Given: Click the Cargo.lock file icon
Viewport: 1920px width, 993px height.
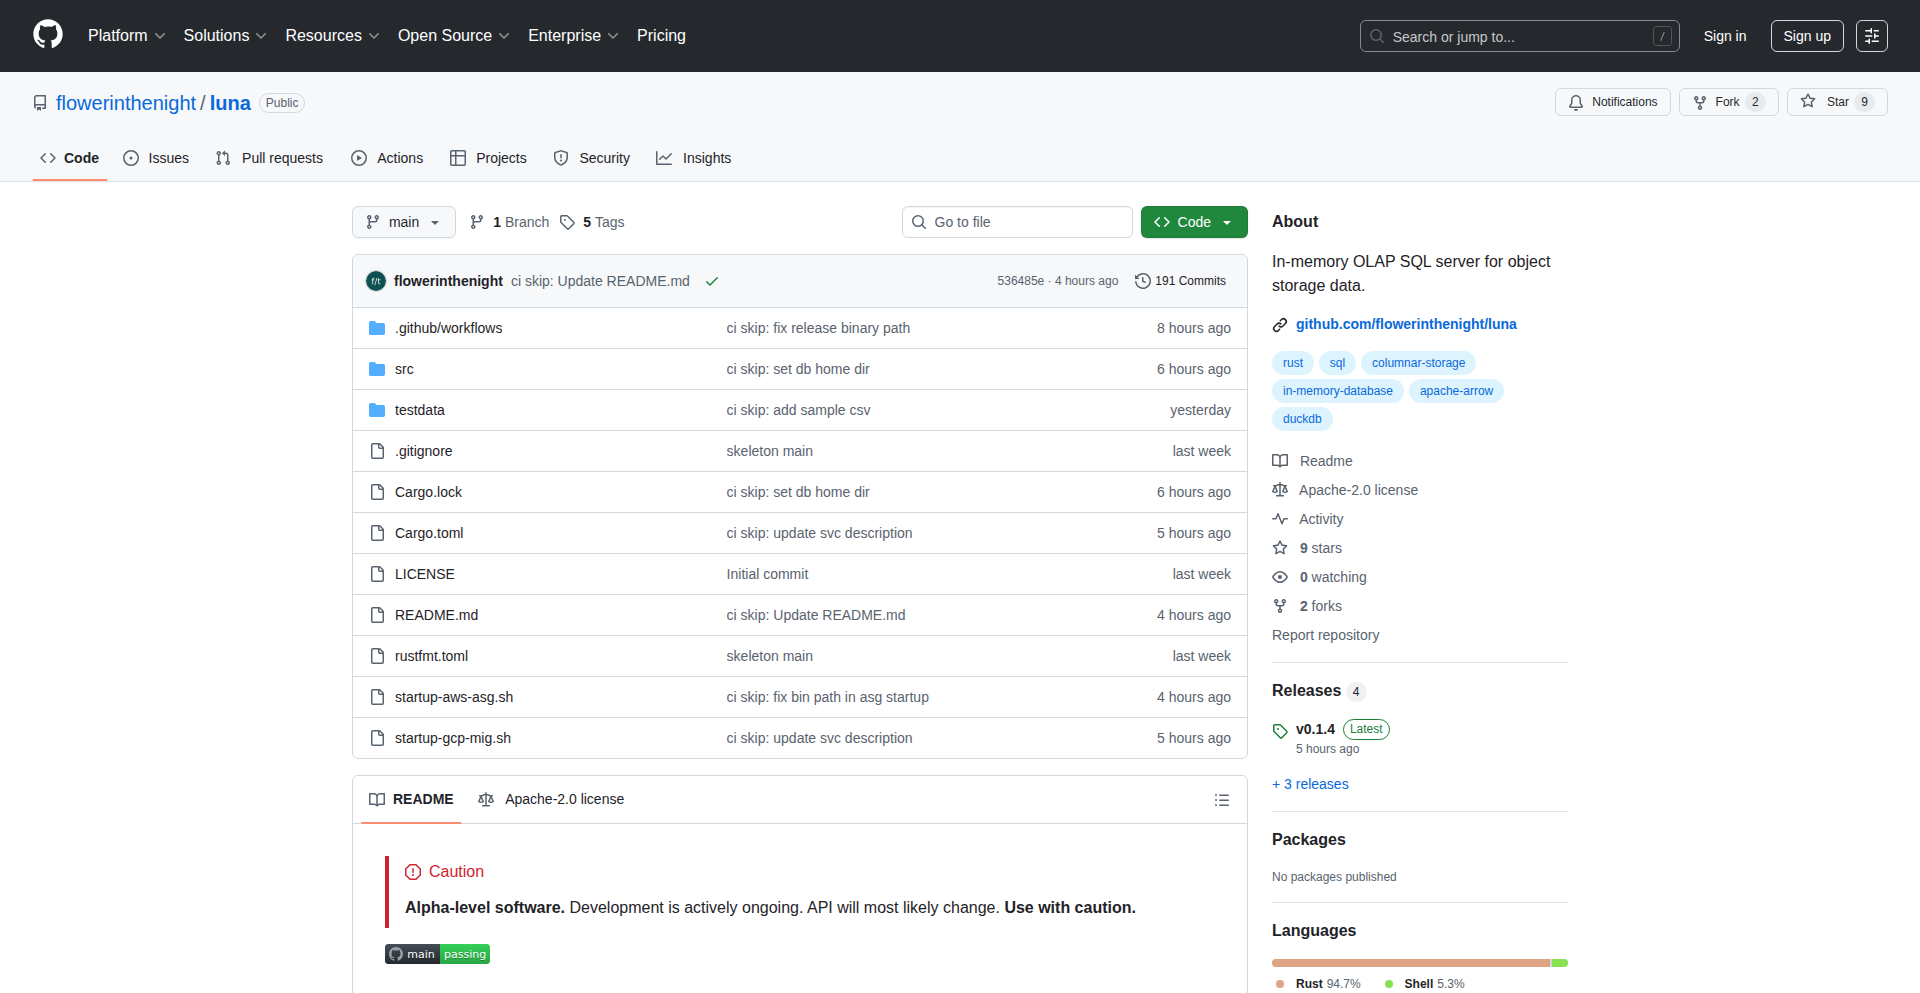Looking at the screenshot, I should 377,492.
